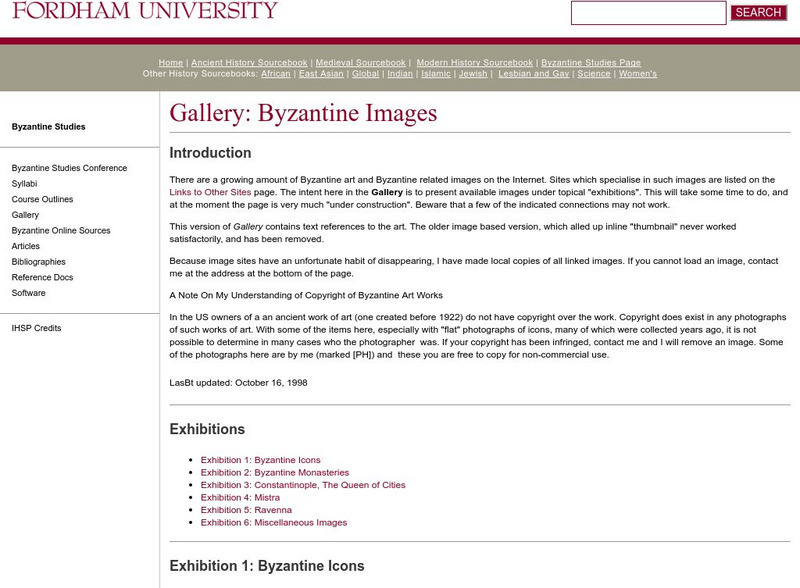The width and height of the screenshot is (800, 588).
Task: Open Exhibition 1: Byzantine Icons
Action: (261, 460)
